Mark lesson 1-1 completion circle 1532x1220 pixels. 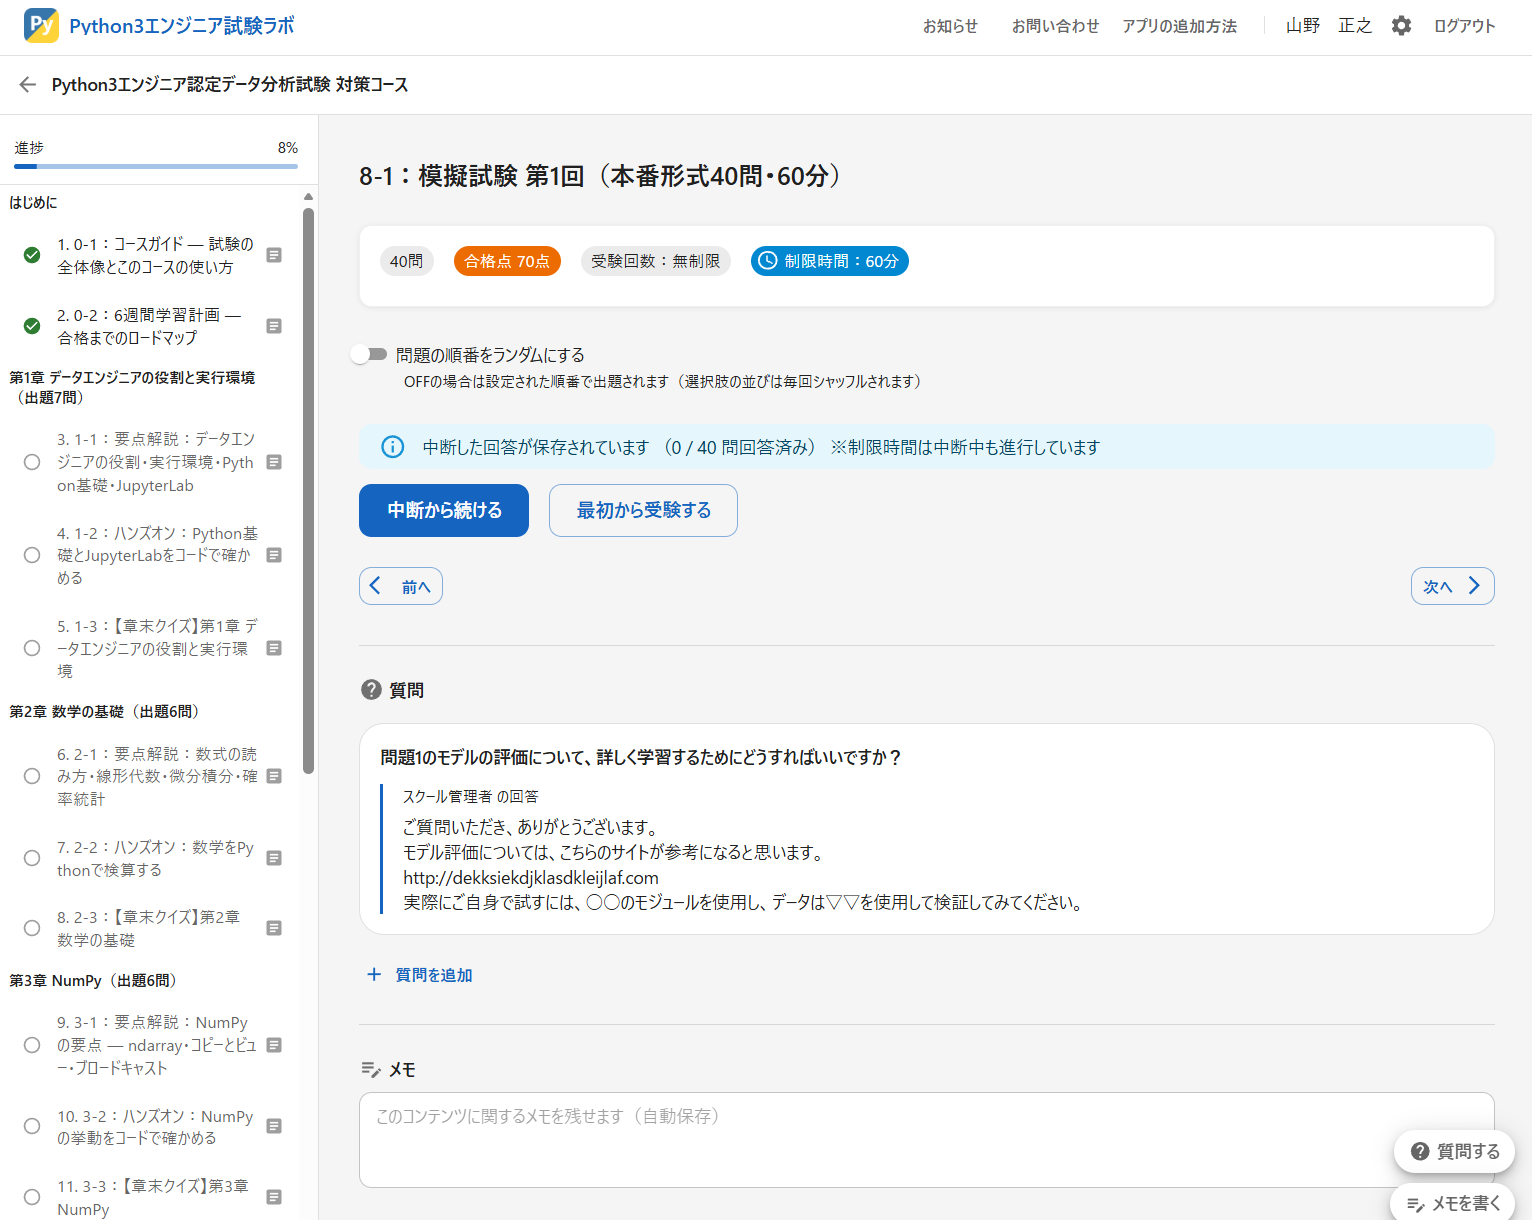coord(32,462)
